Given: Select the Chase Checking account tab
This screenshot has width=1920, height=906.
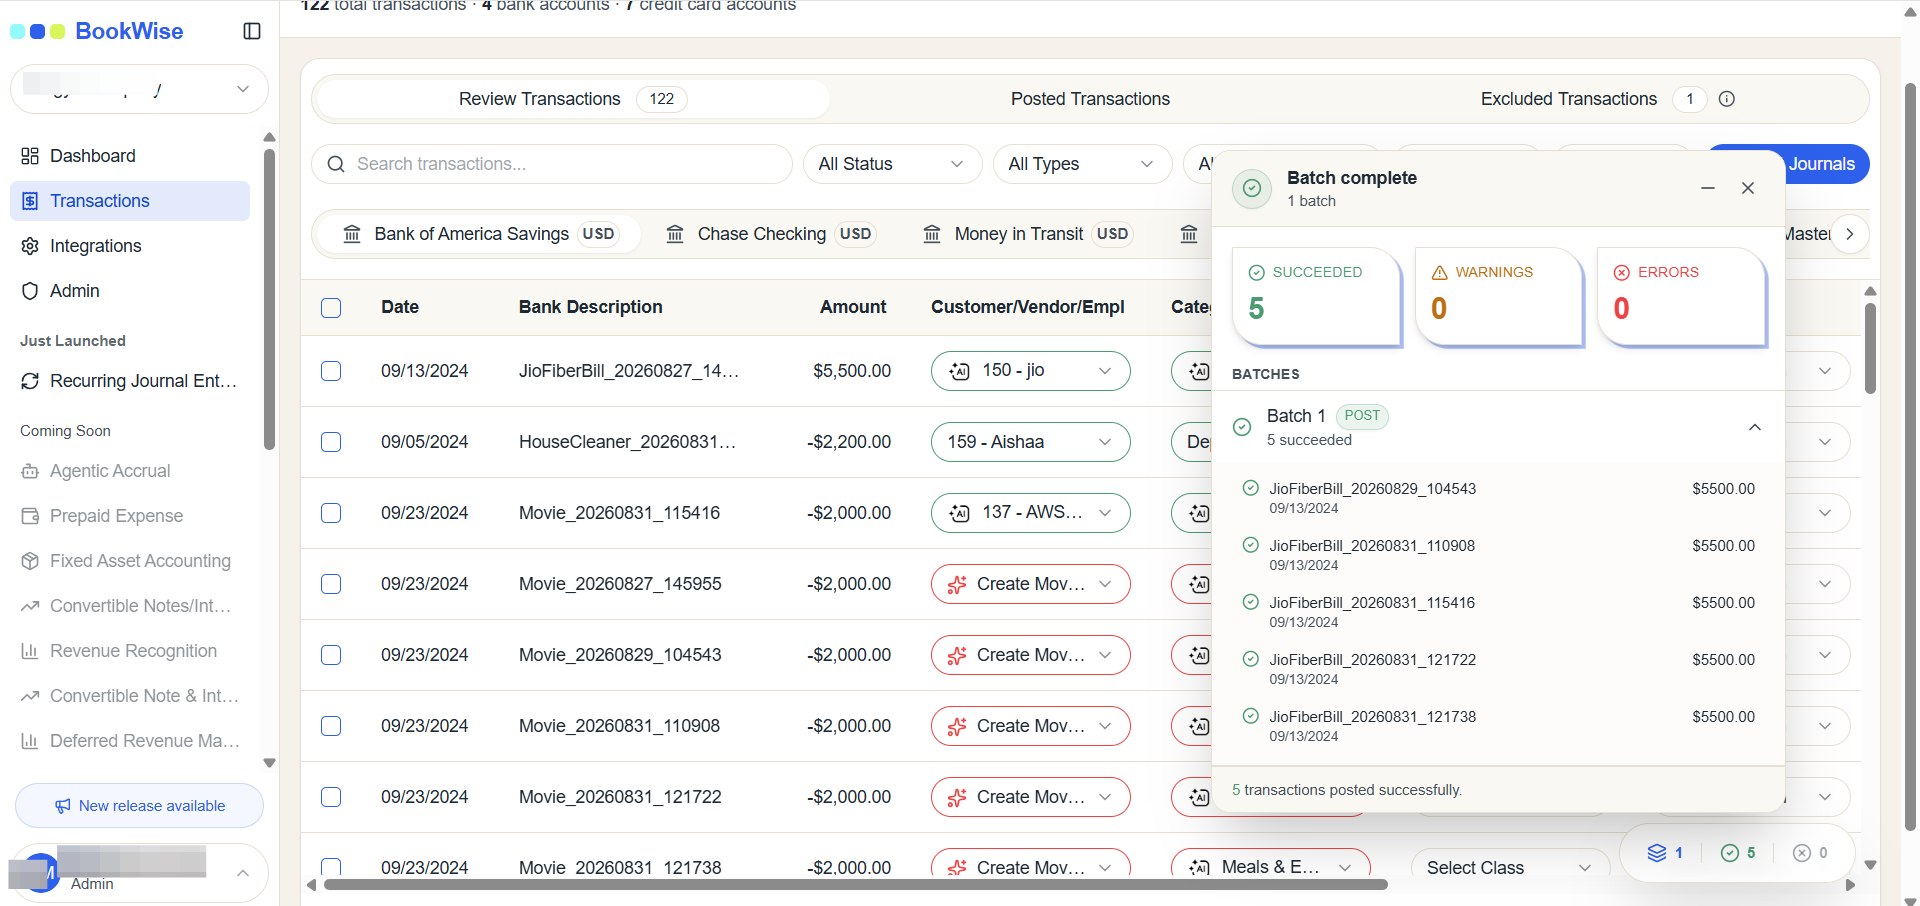Looking at the screenshot, I should (x=769, y=234).
